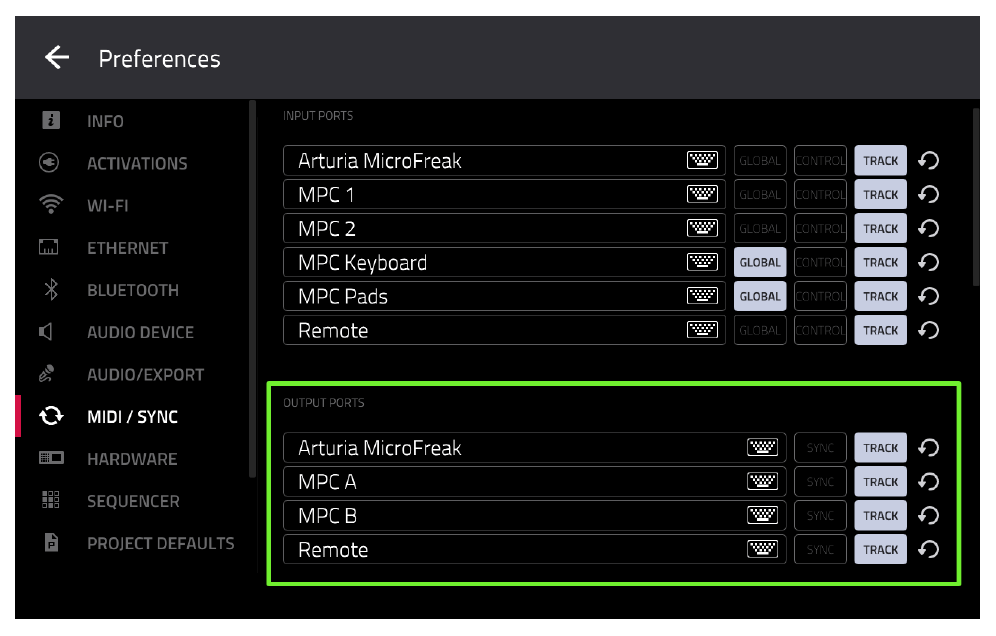The width and height of the screenshot is (996, 636).
Task: Enable CONTROL for Arturia MicroFreak input
Action: (820, 160)
